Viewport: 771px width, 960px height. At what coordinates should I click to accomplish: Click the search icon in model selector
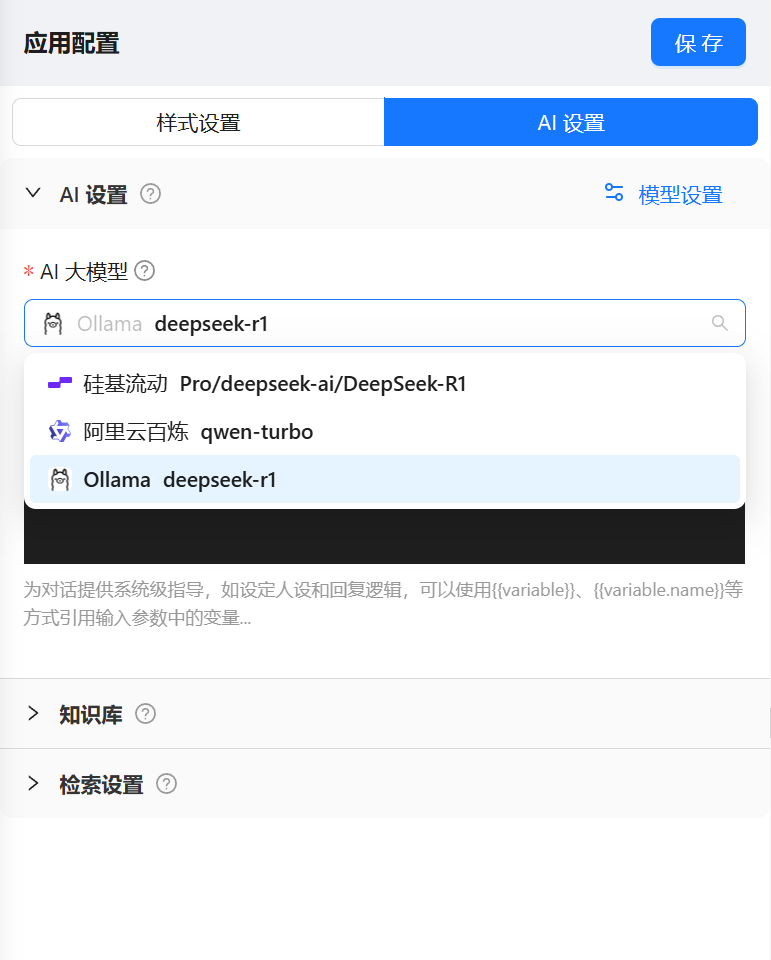tap(720, 323)
